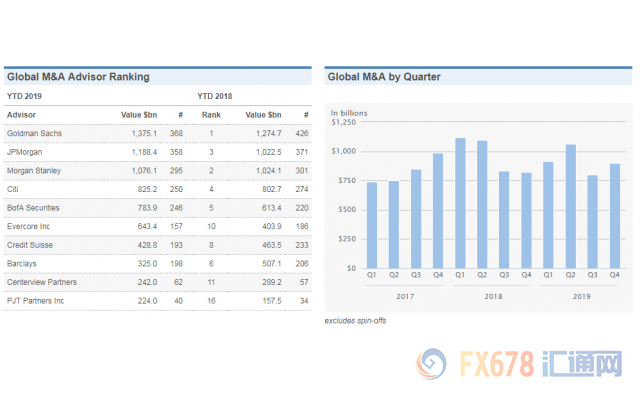The image size is (640, 400).
Task: Select the Barclays row name
Action: point(22,264)
